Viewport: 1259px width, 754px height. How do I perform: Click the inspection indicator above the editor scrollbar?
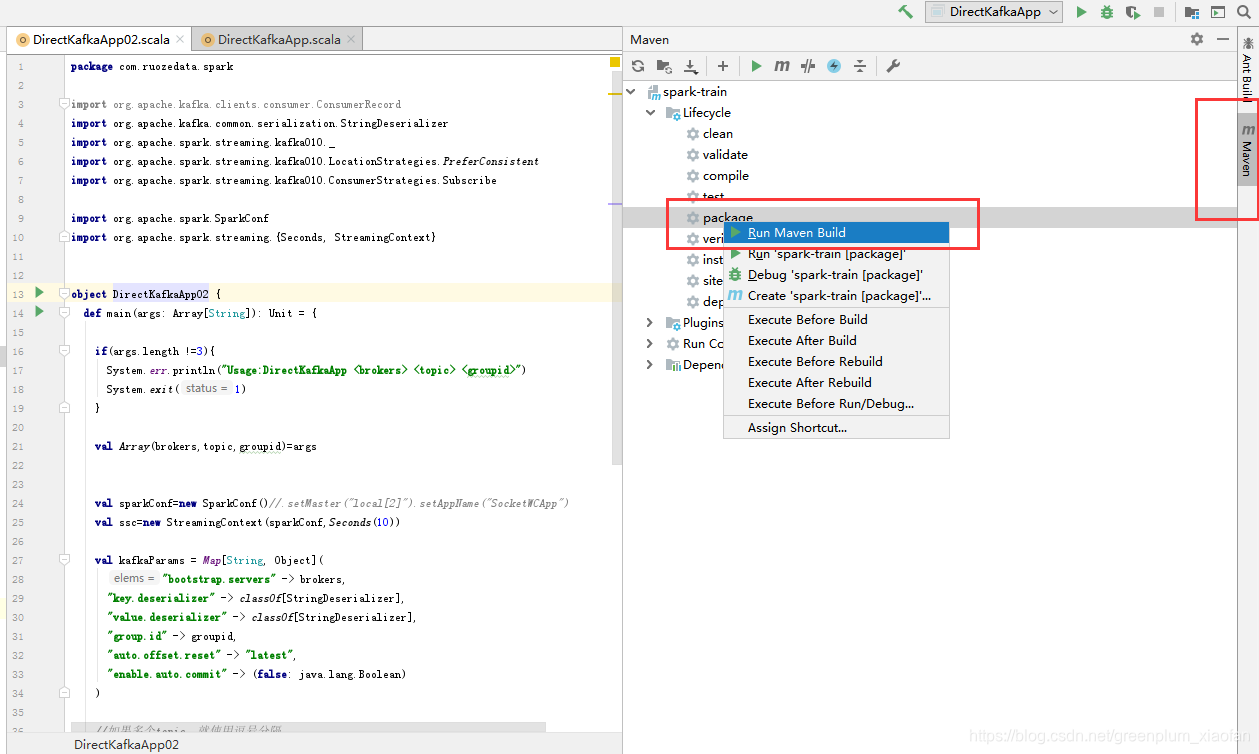[615, 63]
